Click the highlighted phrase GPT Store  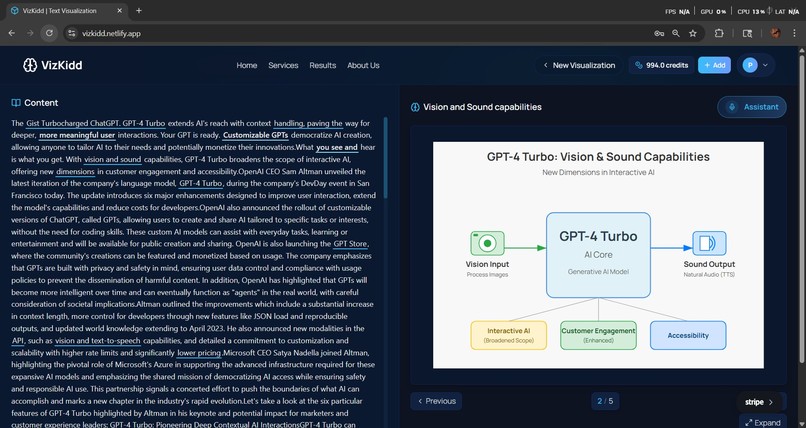pyautogui.click(x=351, y=244)
